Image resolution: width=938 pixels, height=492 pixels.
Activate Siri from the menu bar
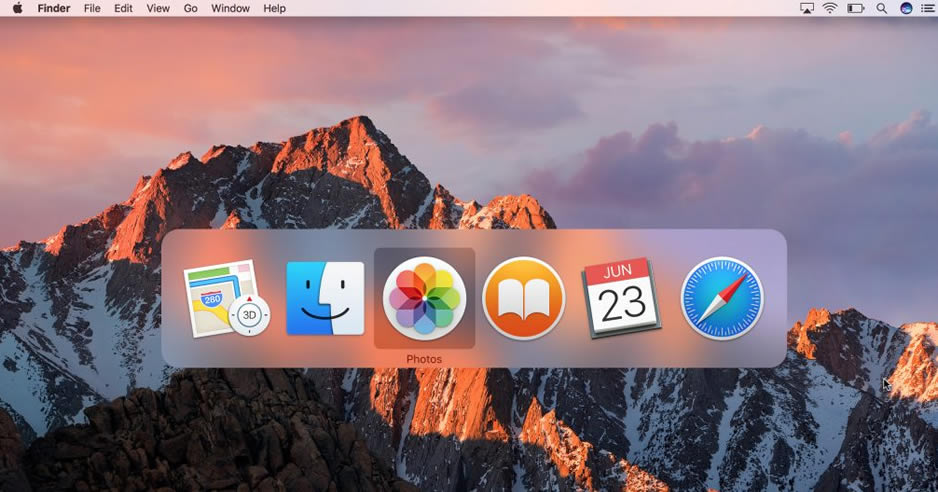906,8
